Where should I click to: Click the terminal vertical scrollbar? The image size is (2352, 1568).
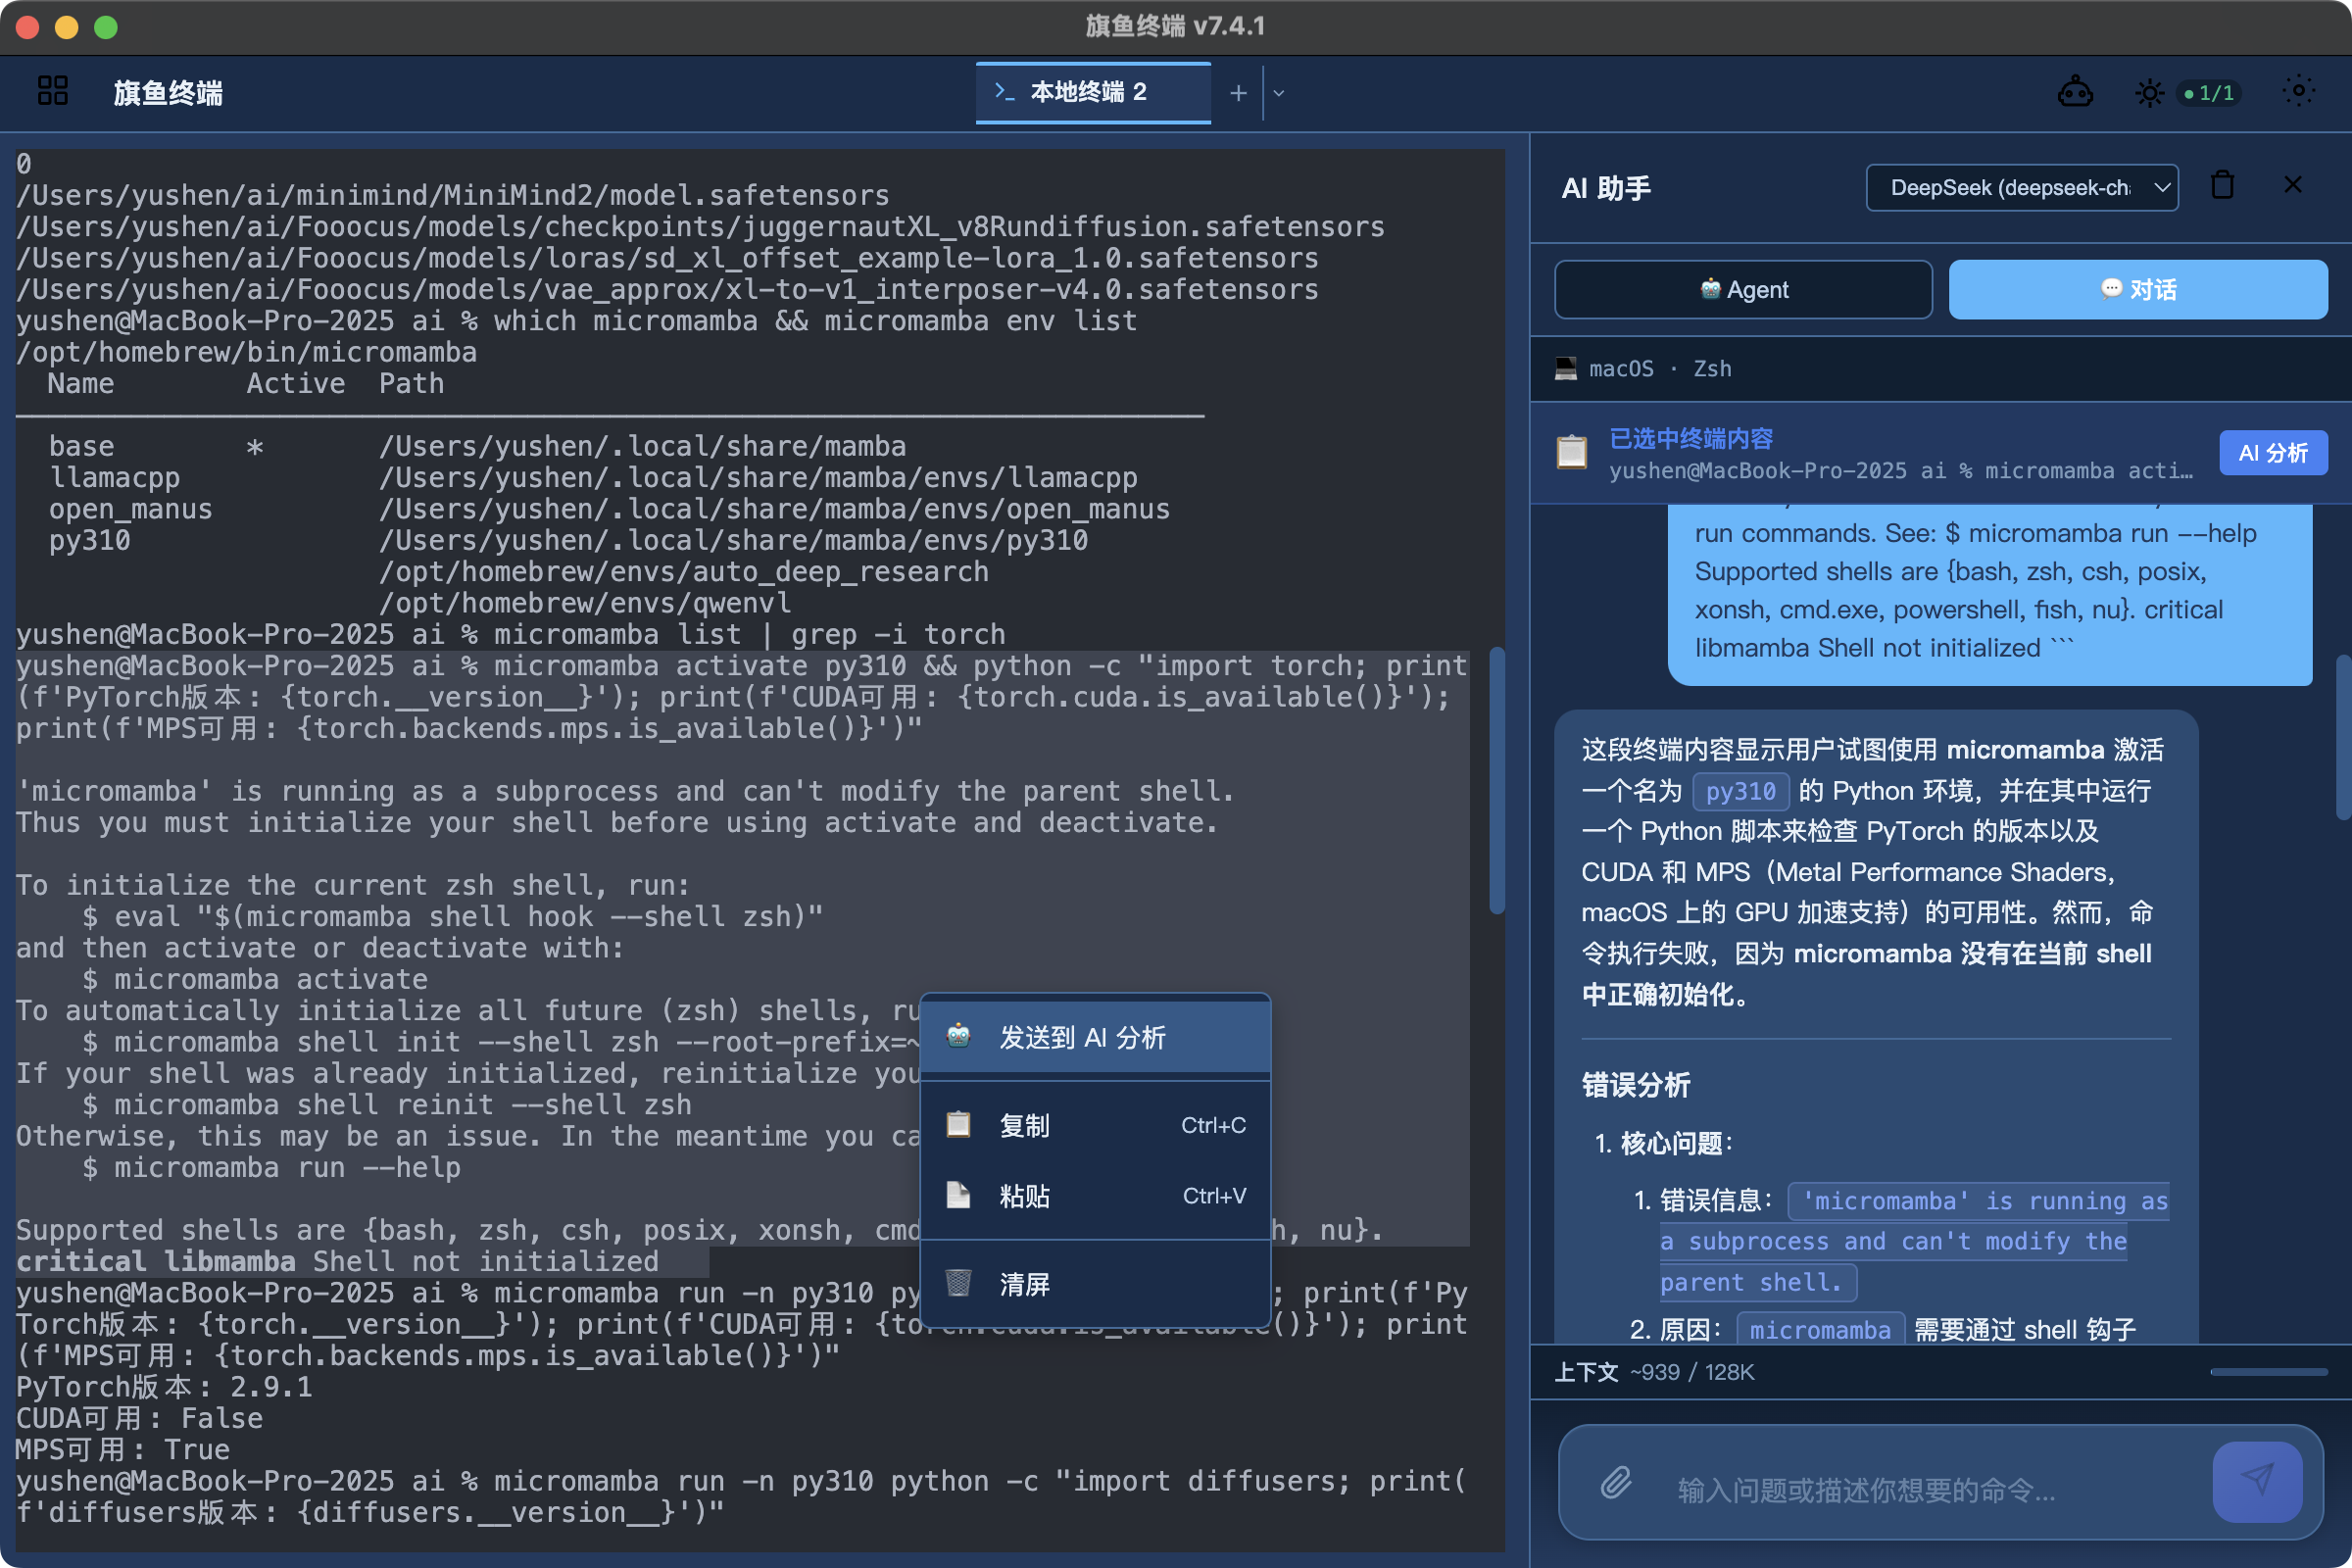tap(1497, 781)
